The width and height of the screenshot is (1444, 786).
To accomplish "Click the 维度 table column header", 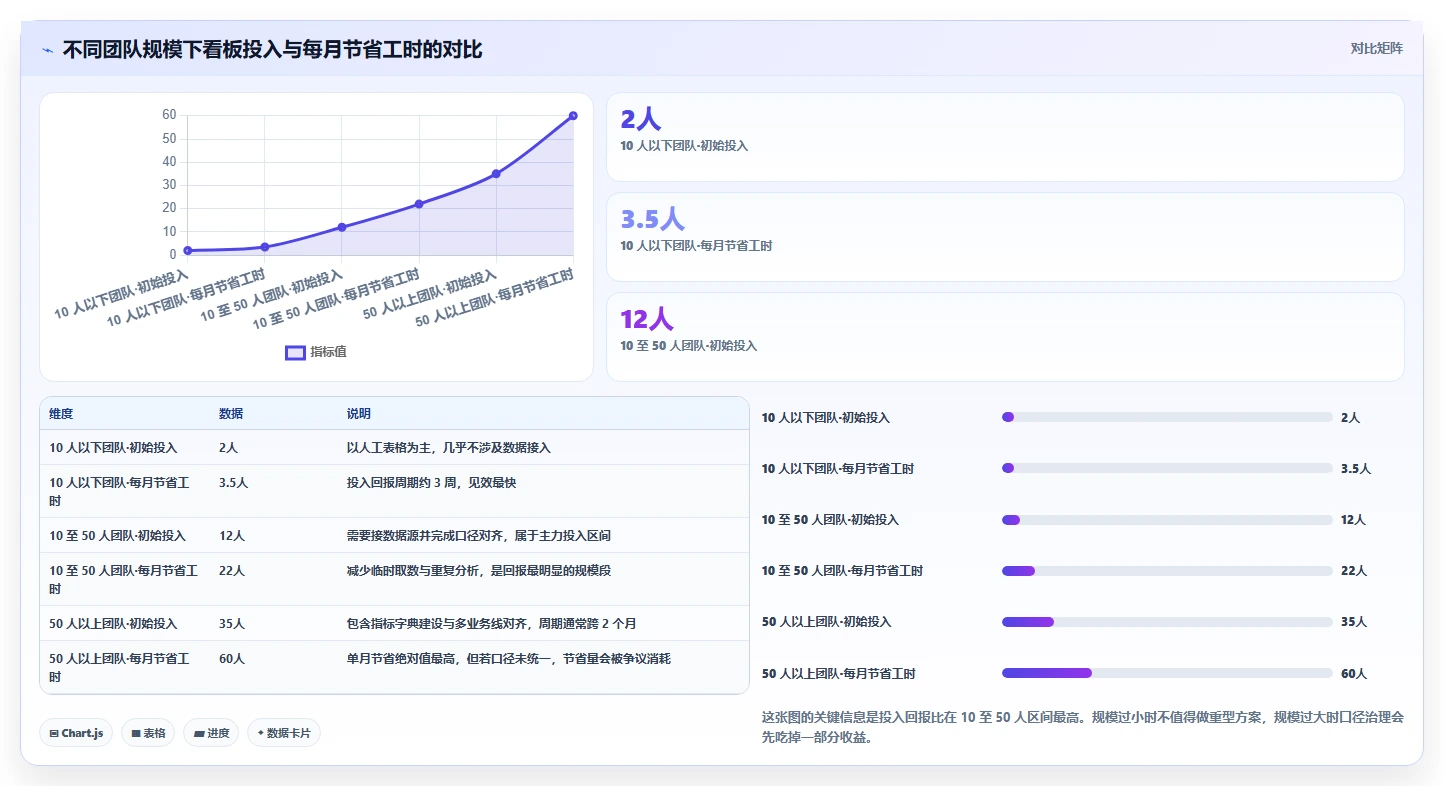I will coord(61,414).
